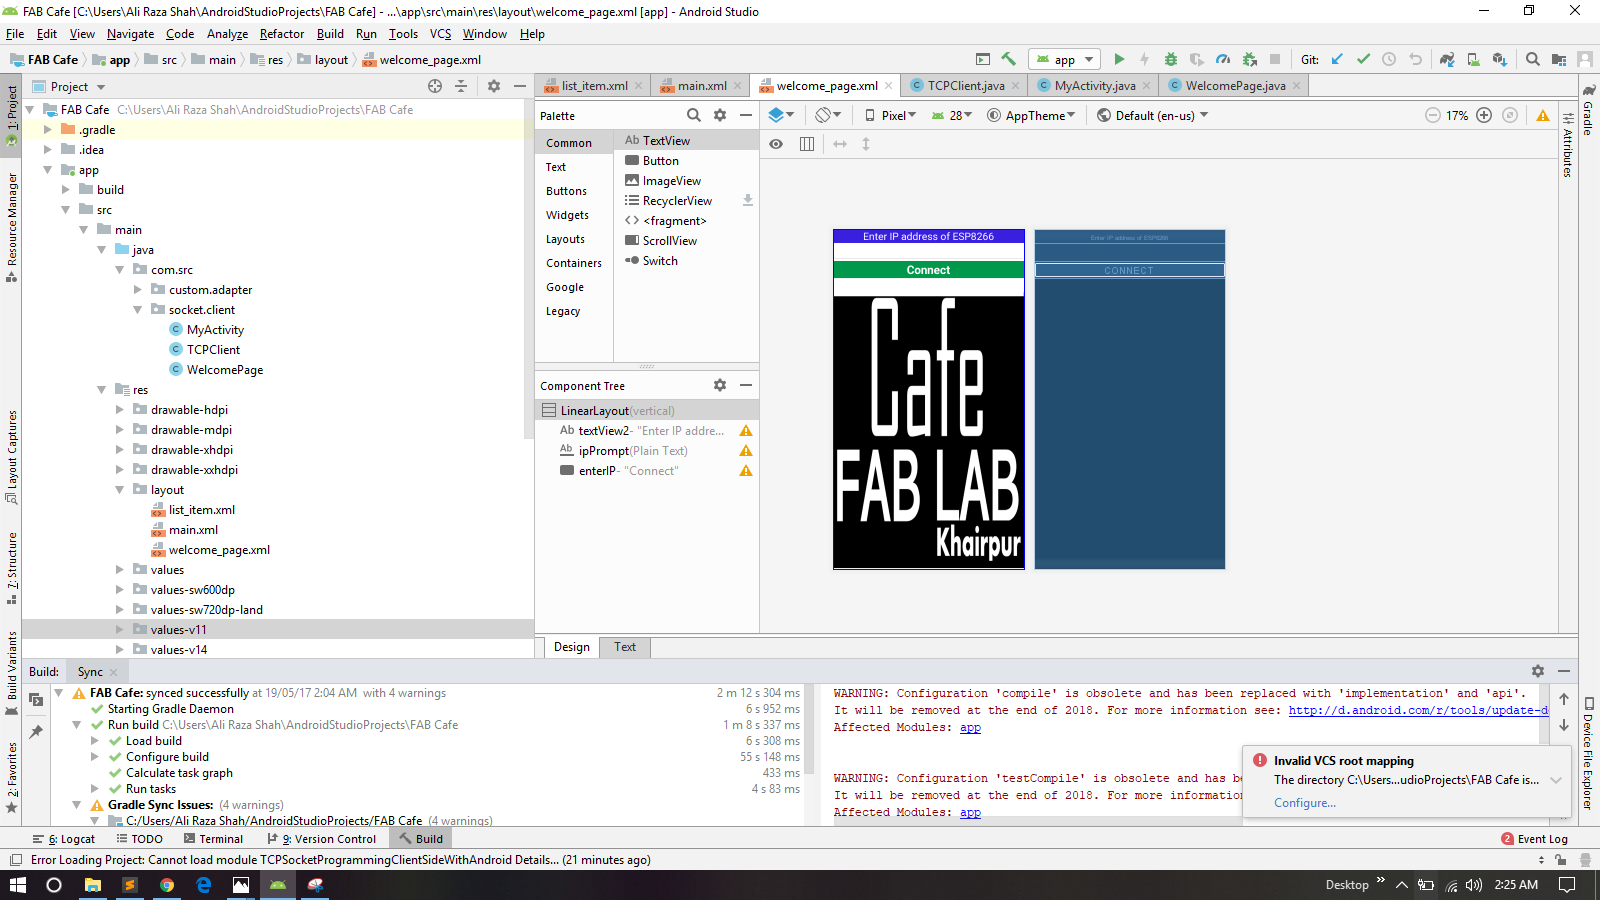
Task: Open the Analyze menu
Action: pyautogui.click(x=227, y=34)
